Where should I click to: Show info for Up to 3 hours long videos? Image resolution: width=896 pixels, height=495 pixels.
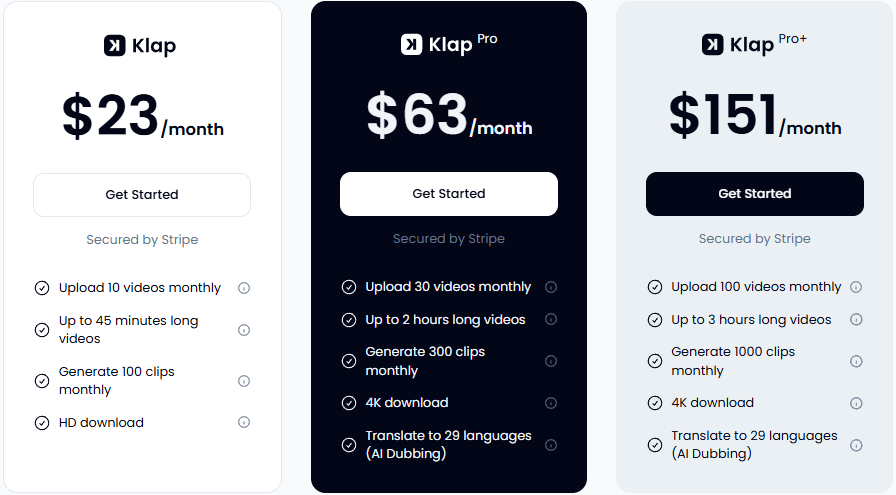(856, 320)
